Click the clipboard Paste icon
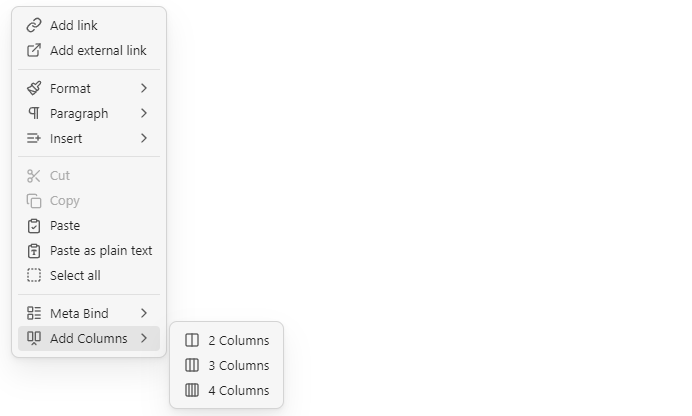Screen dimensions: 692x416 34,226
